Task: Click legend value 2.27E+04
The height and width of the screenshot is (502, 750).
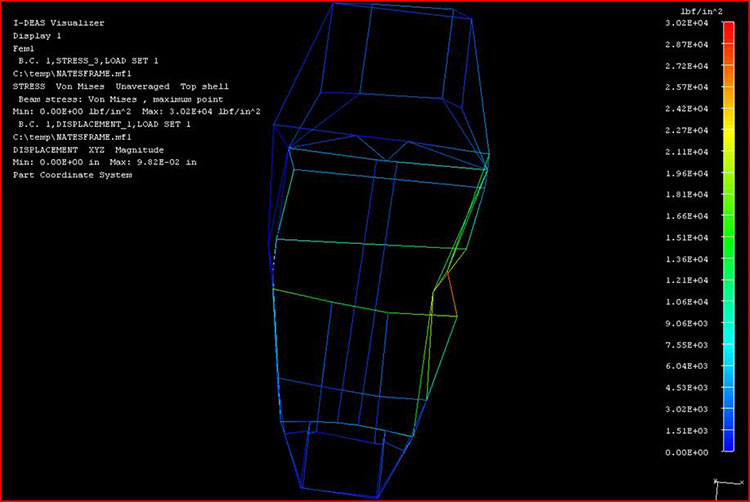Action: [x=686, y=130]
